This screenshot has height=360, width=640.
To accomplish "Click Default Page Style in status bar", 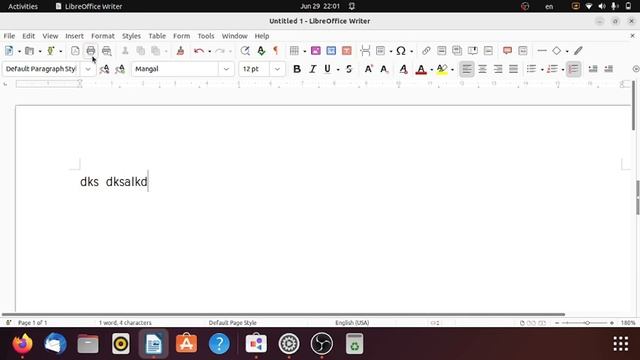I will (x=233, y=323).
